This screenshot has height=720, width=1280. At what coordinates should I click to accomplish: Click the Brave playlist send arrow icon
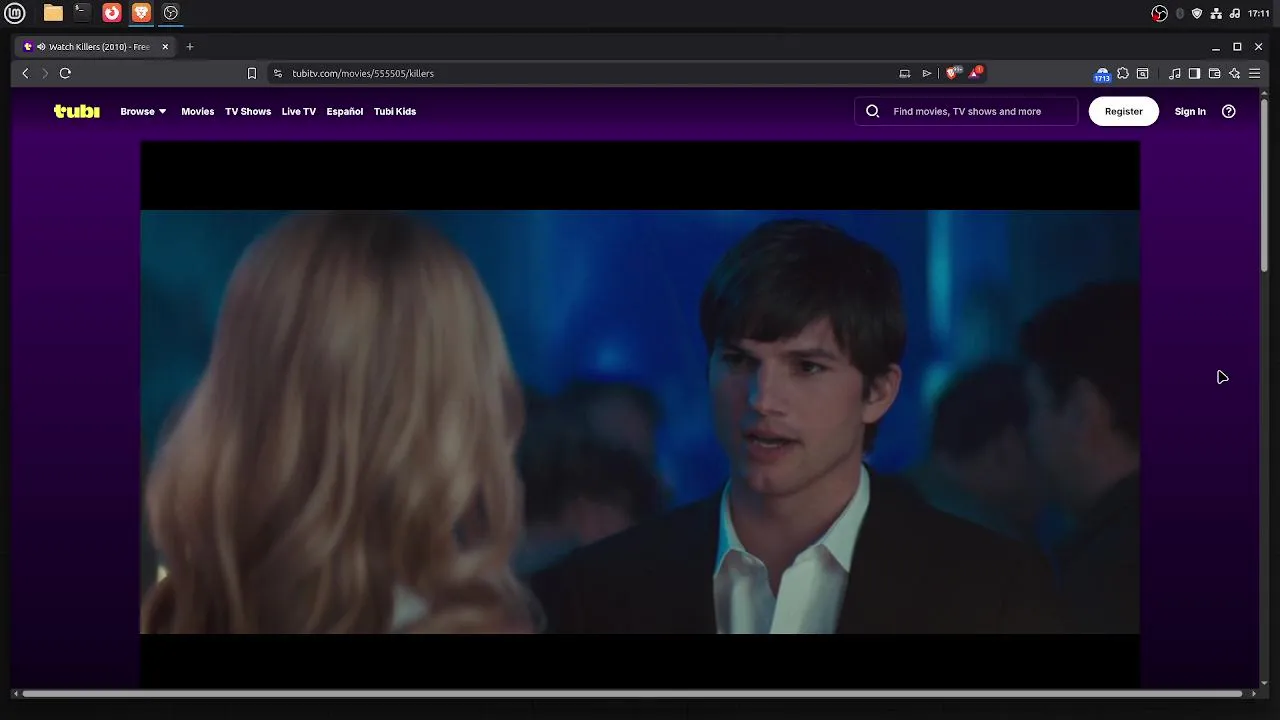927,73
